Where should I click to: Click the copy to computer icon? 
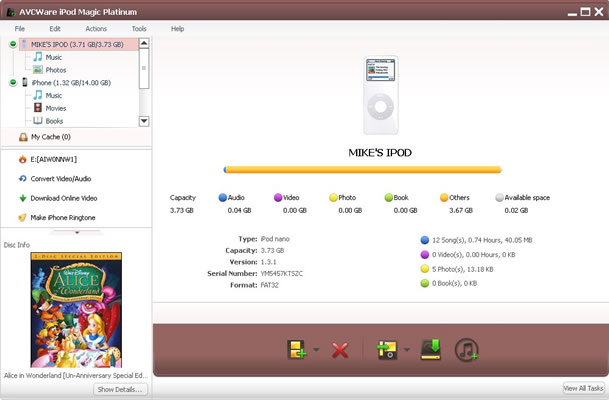[x=431, y=349]
